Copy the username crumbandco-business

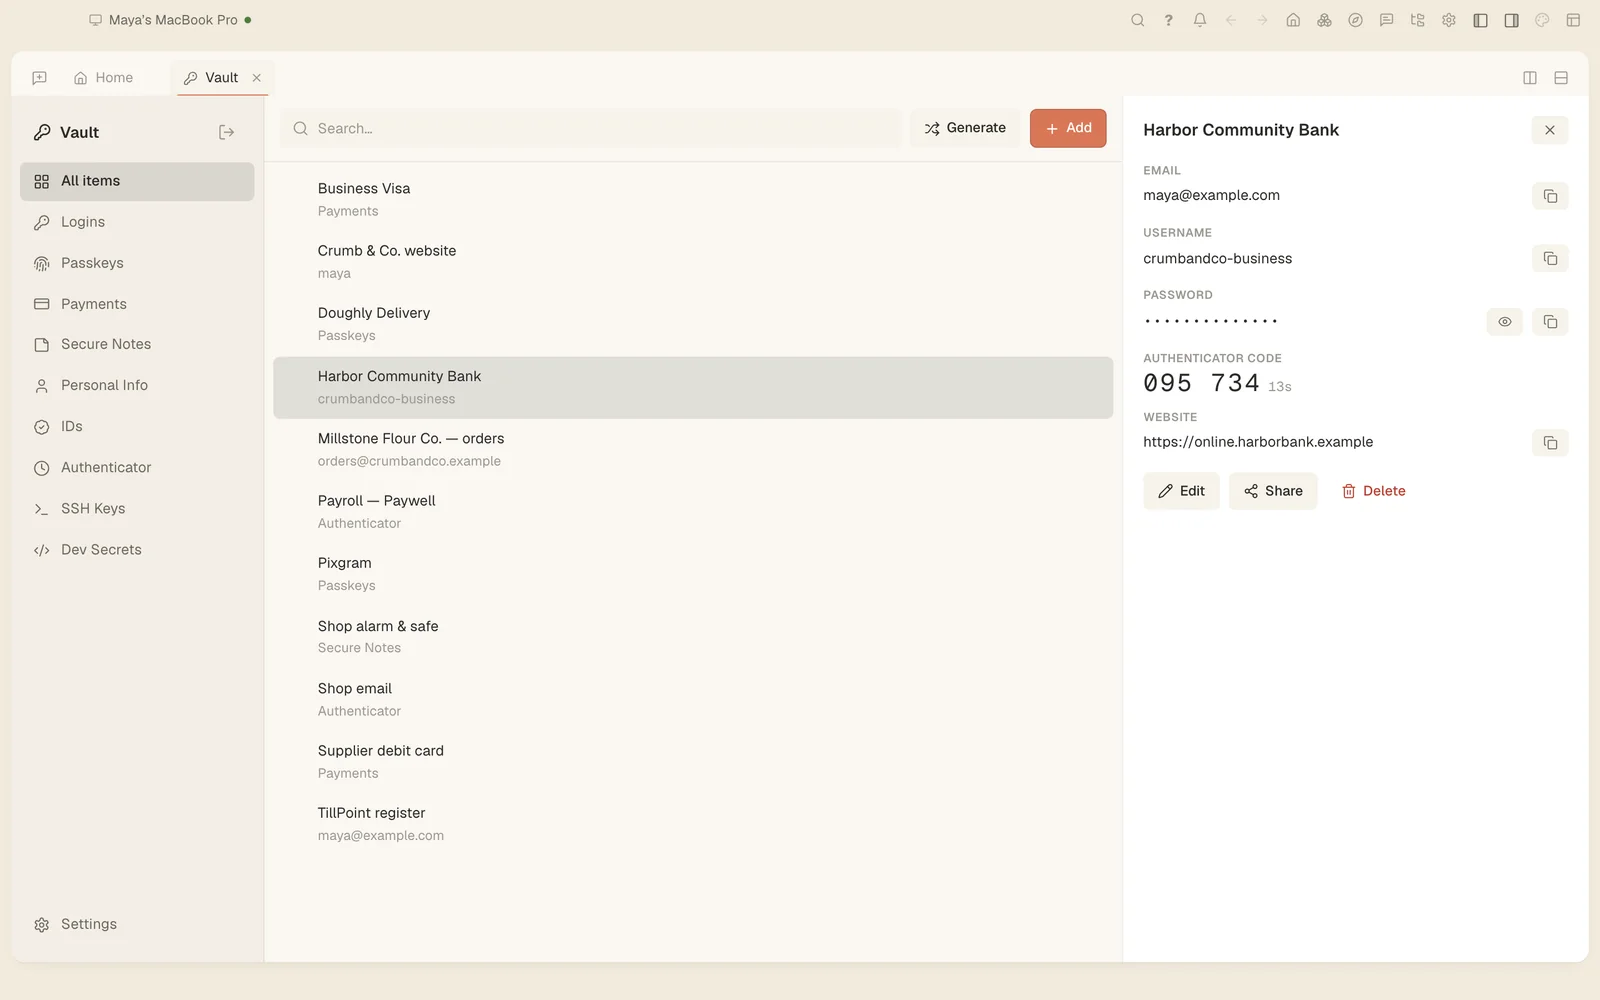click(x=1550, y=259)
